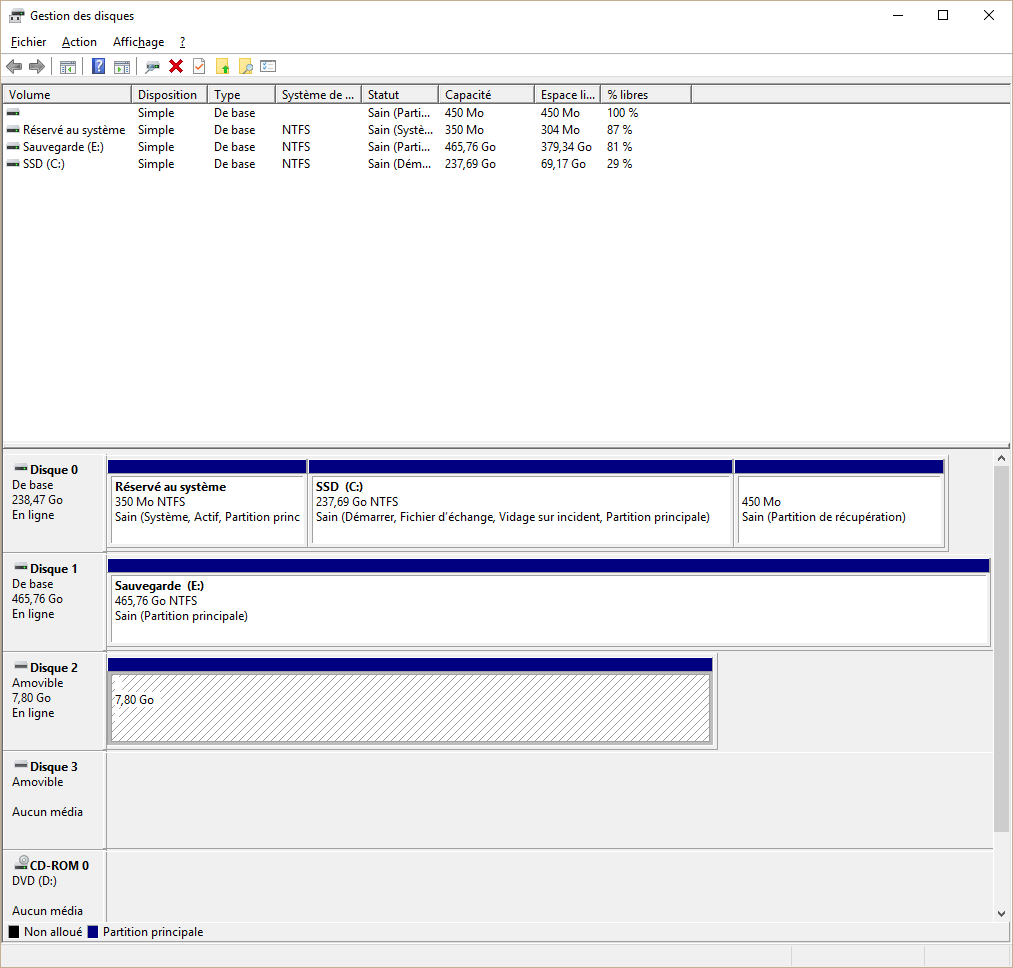Open the Action menu
The image size is (1013, 968).
pyautogui.click(x=79, y=42)
